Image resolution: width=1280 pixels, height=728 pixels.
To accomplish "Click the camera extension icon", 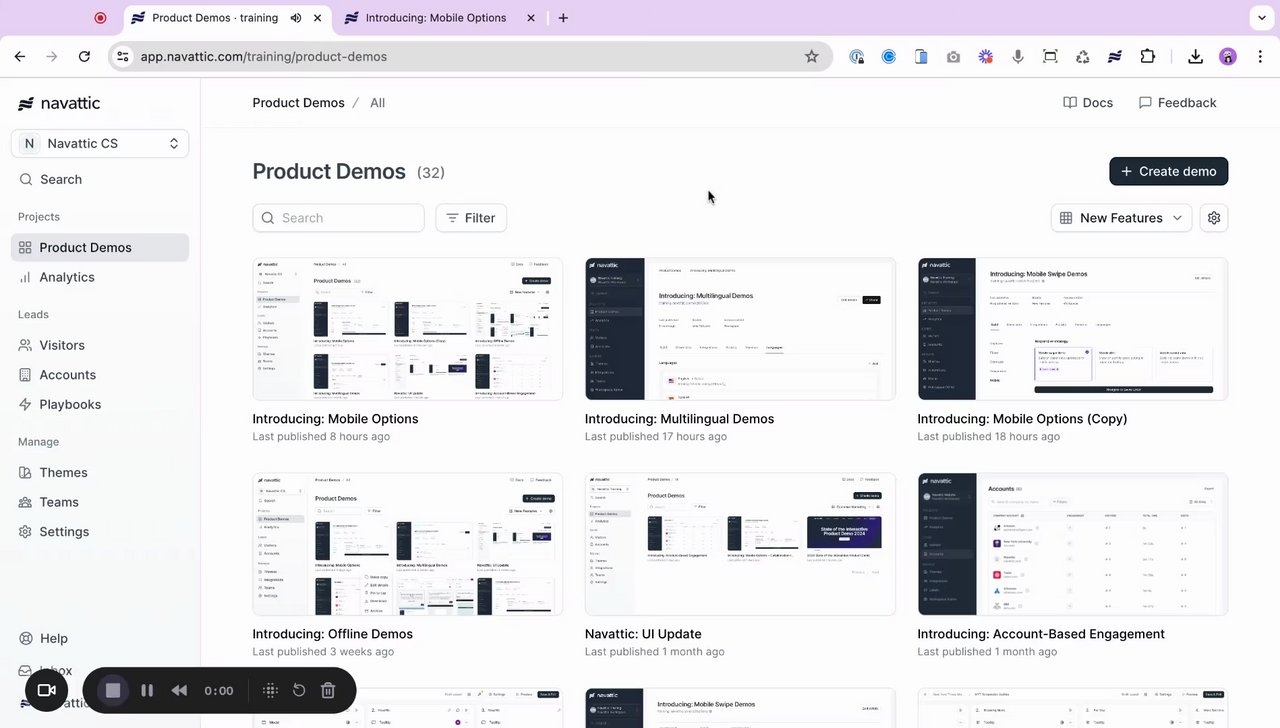I will click(x=953, y=57).
